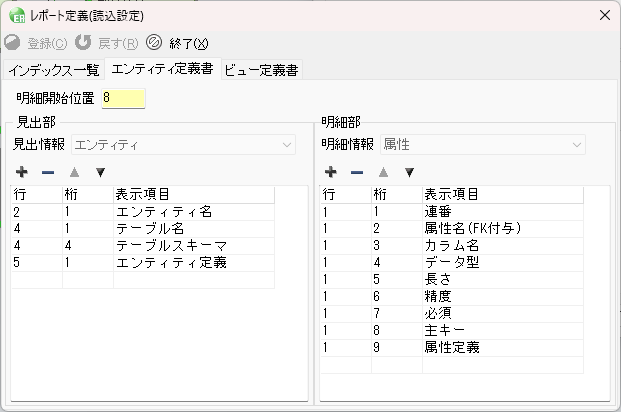Select the エンティティ定義 row
The width and height of the screenshot is (621, 412).
point(143,263)
